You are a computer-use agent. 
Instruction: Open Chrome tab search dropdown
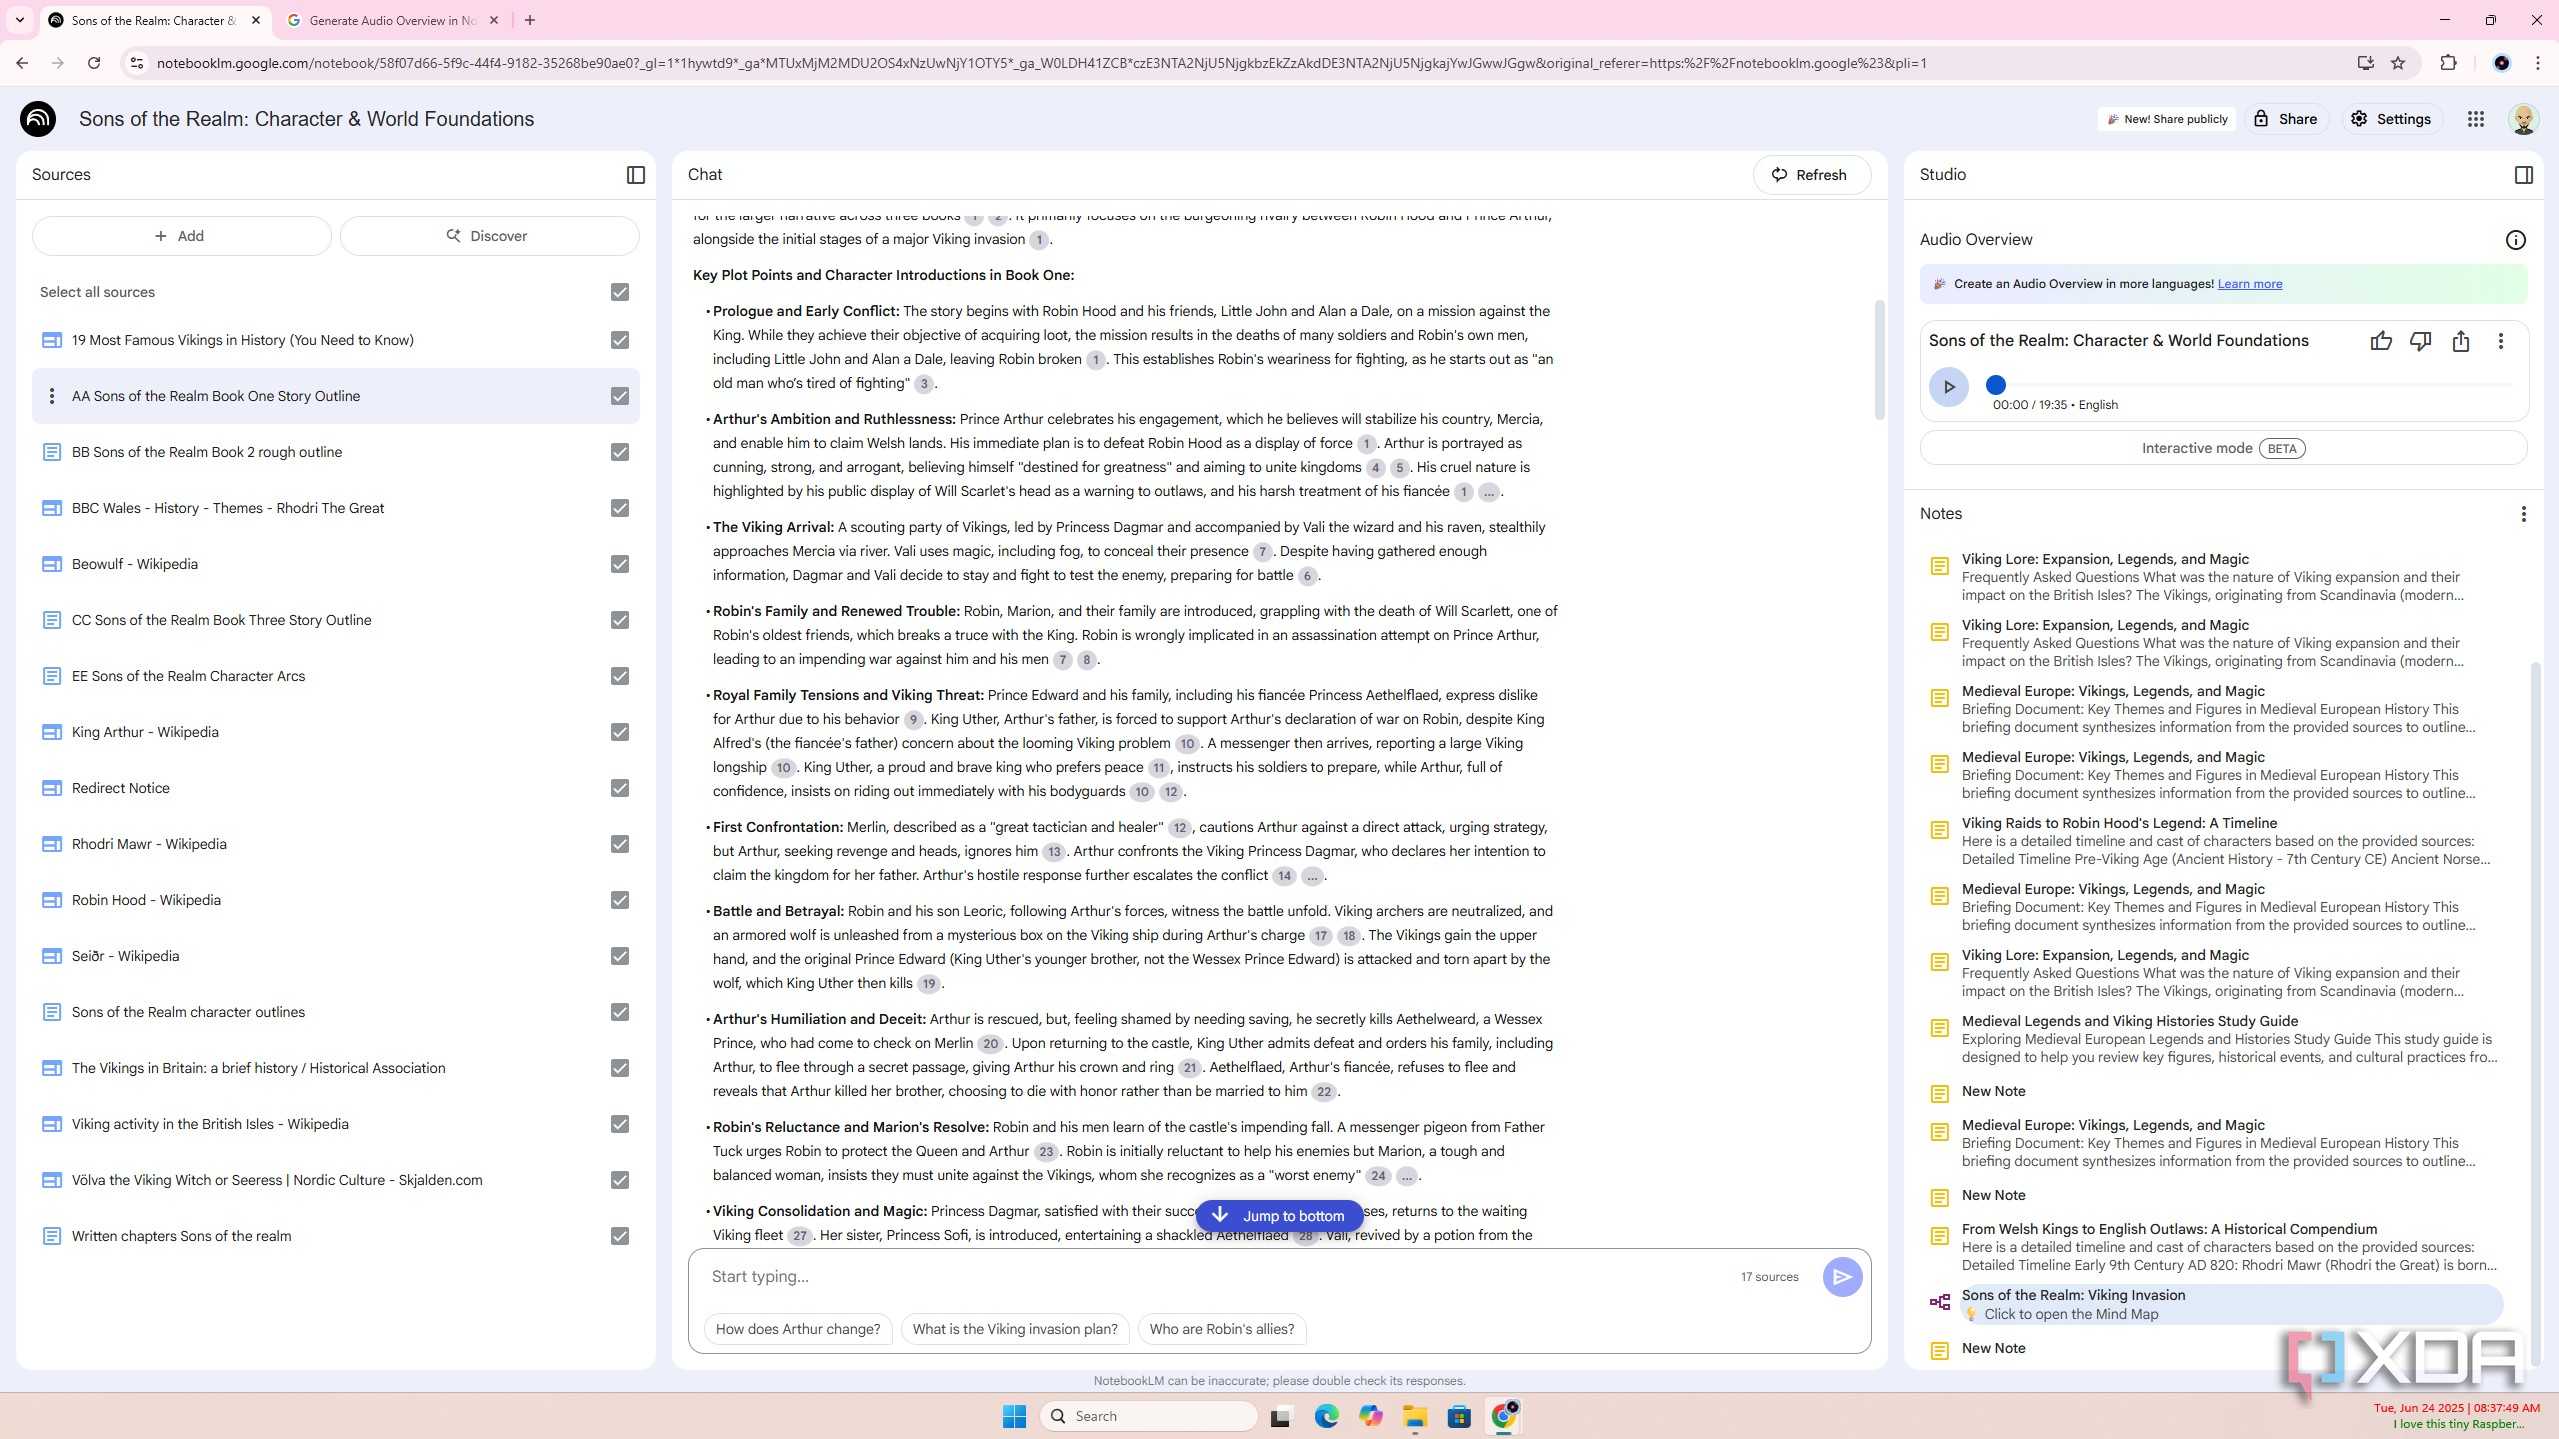point(19,20)
